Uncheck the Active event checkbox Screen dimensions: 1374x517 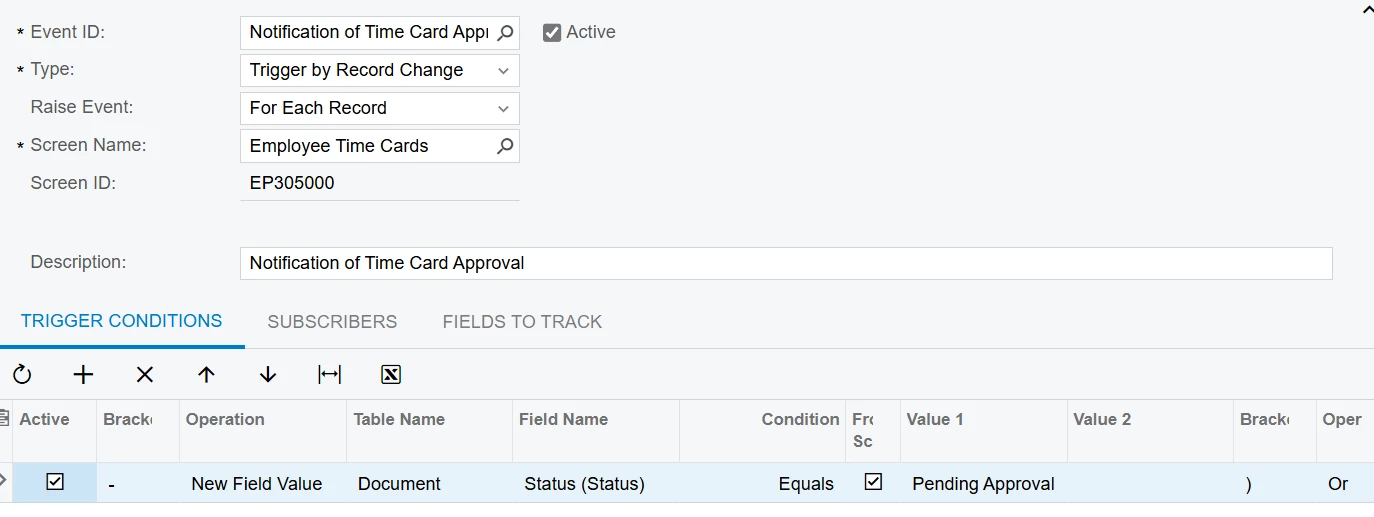coord(552,33)
